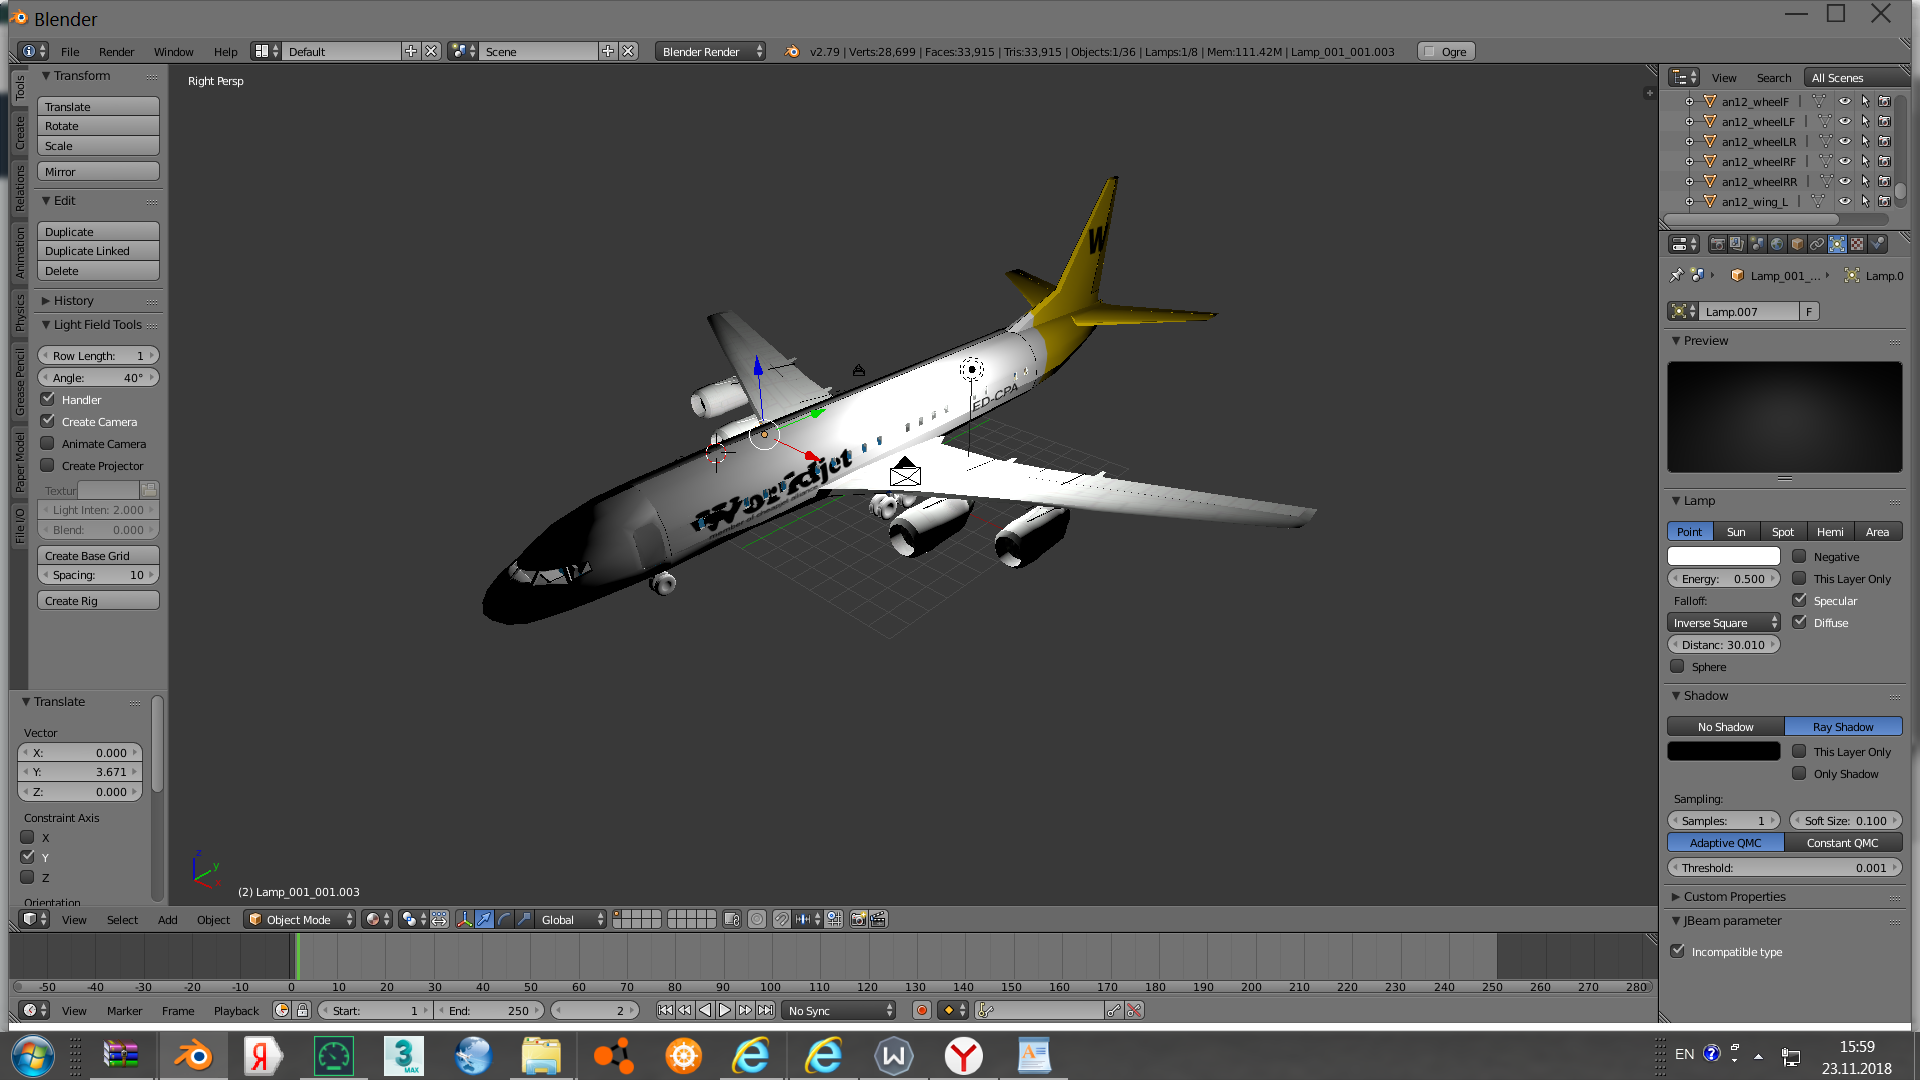Screen dimensions: 1920x1080
Task: Expand the an12_wheelRR tree item
Action: coord(1690,181)
